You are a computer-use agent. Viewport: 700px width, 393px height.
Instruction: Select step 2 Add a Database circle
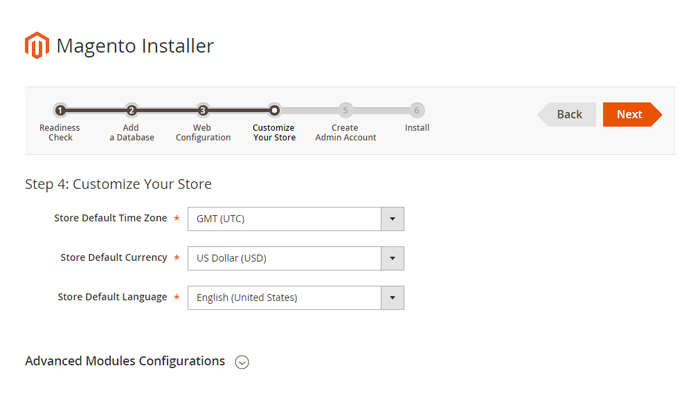pos(131,110)
